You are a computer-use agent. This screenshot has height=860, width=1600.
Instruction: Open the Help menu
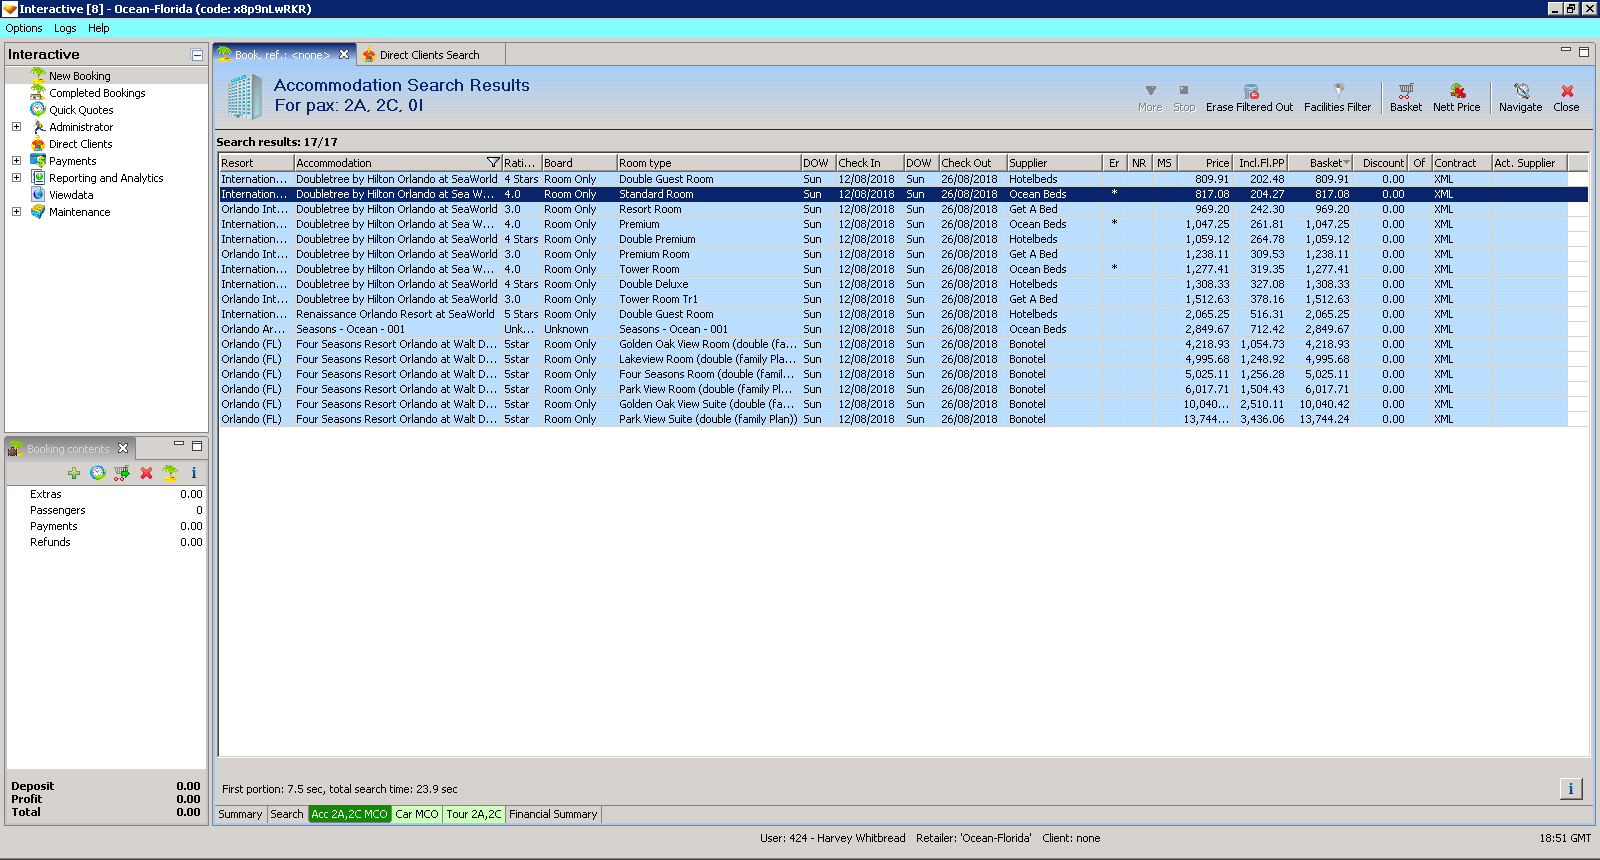coord(98,28)
